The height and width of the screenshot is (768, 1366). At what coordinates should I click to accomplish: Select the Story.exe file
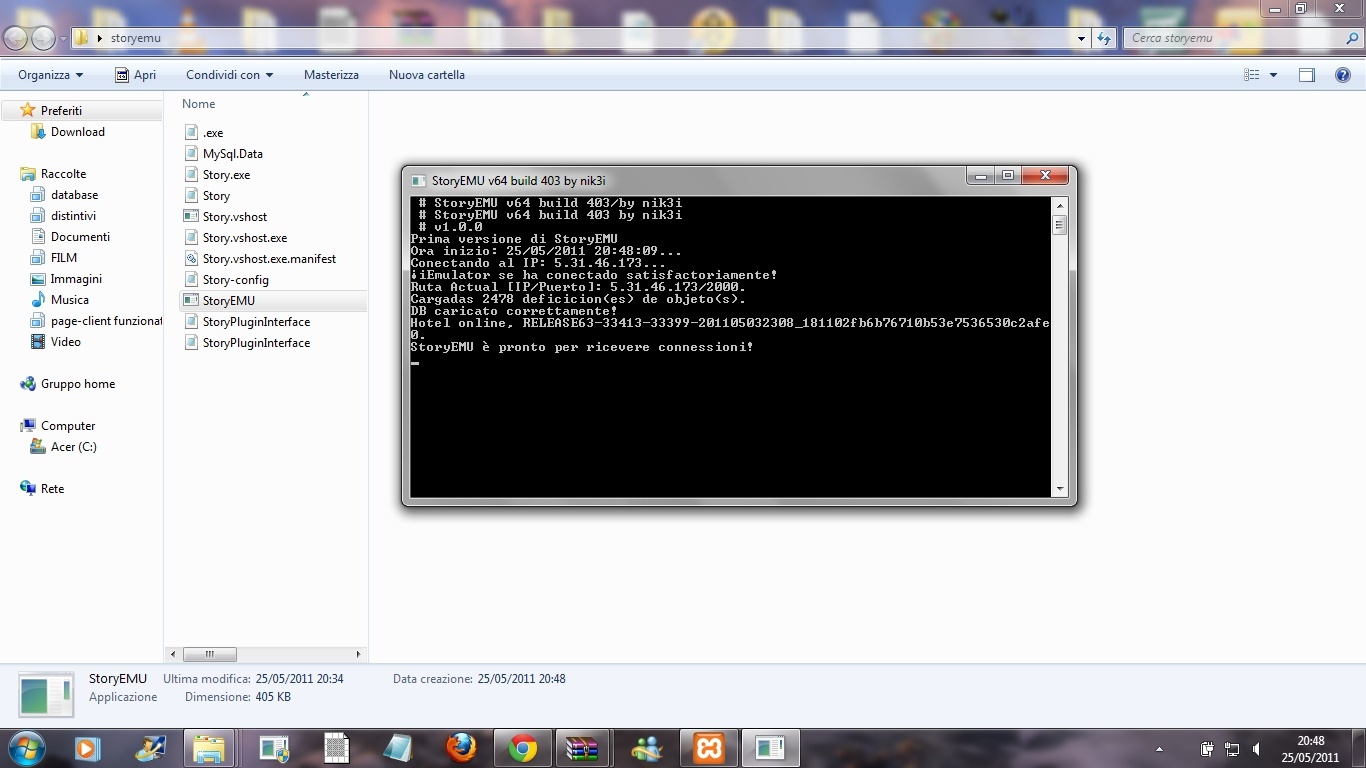[226, 175]
